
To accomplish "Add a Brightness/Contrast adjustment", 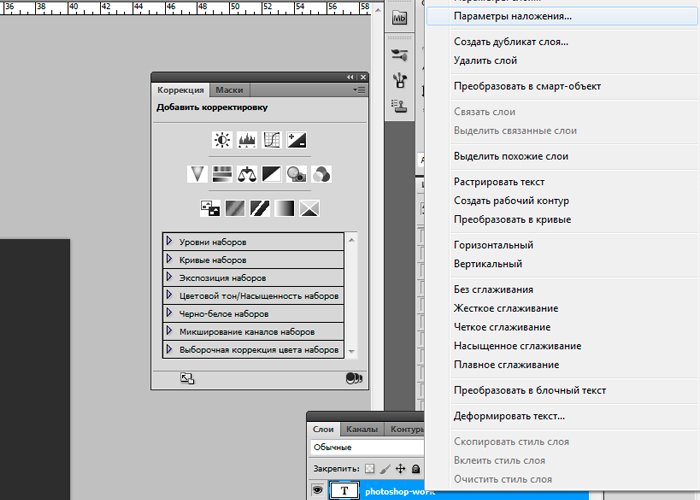I will [x=221, y=140].
